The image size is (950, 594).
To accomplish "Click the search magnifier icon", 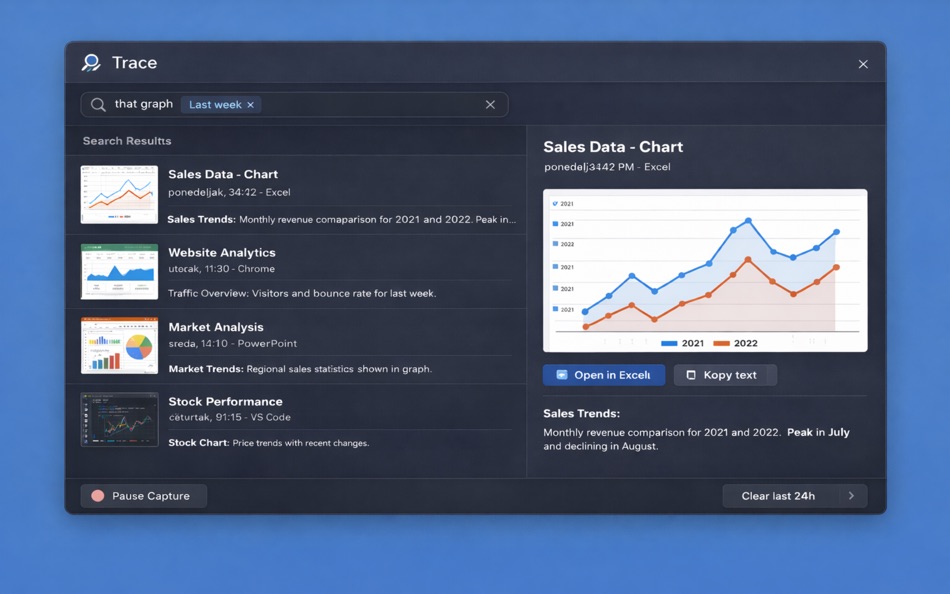I will click(98, 104).
